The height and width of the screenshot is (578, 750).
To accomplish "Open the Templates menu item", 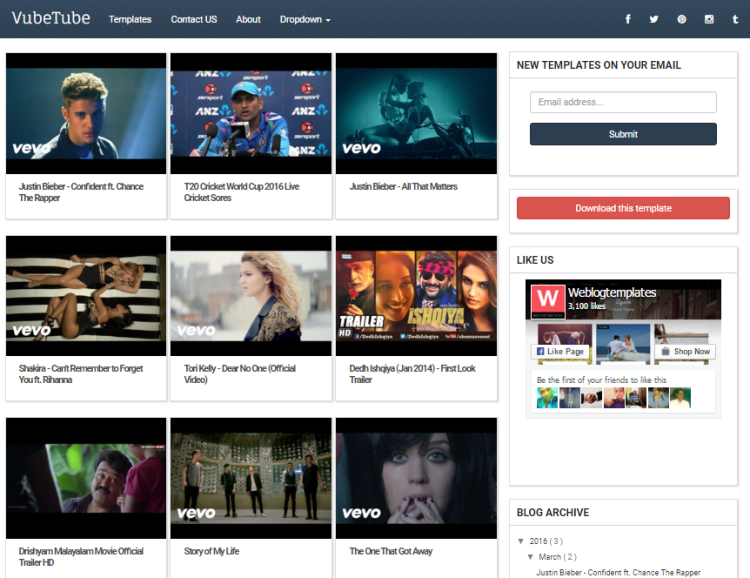I will [x=130, y=19].
